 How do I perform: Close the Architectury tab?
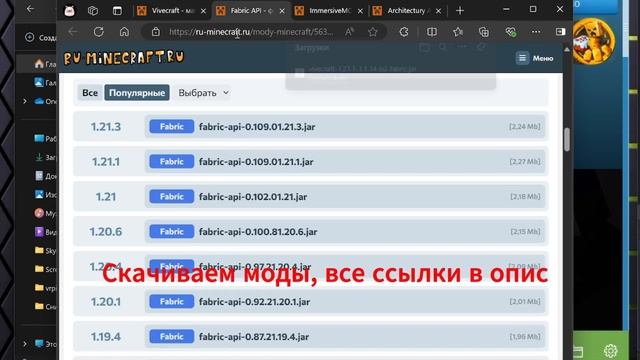(x=438, y=11)
